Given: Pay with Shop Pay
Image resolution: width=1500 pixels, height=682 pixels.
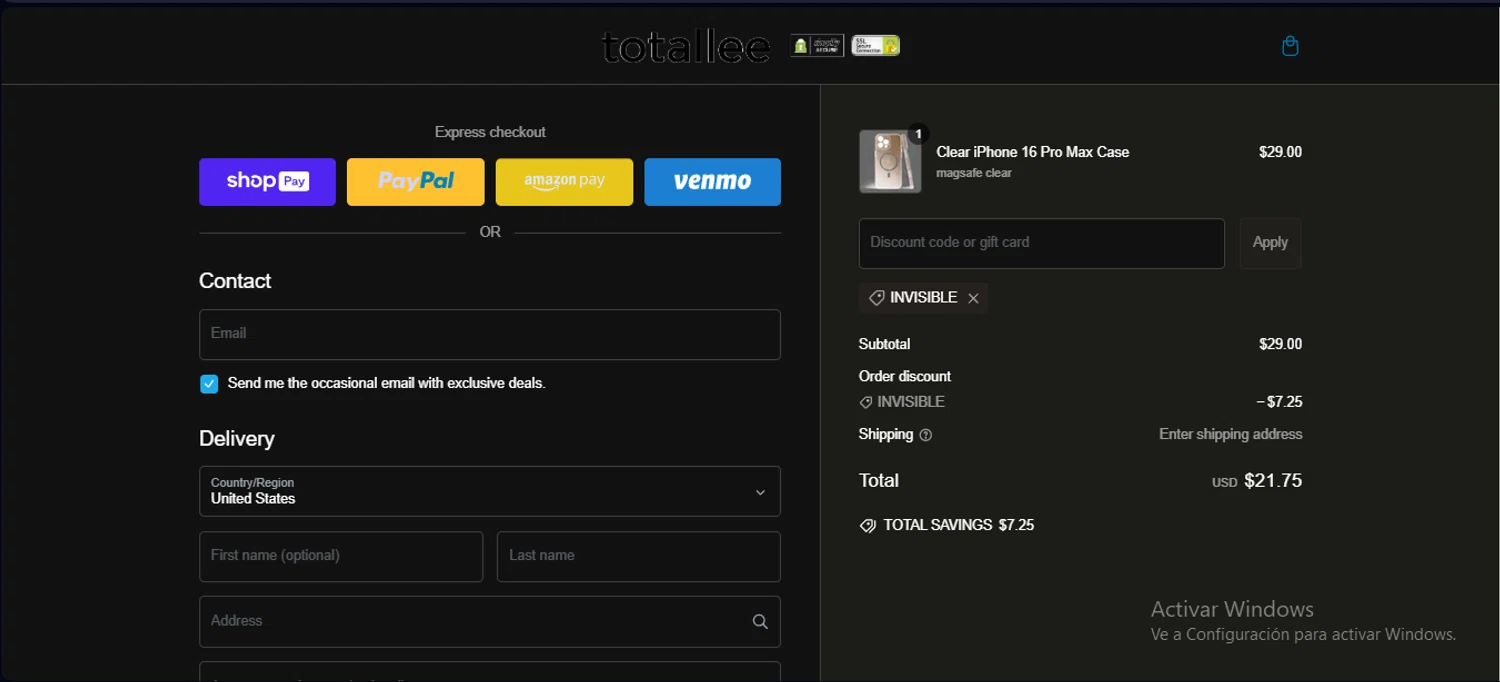Looking at the screenshot, I should pyautogui.click(x=267, y=182).
